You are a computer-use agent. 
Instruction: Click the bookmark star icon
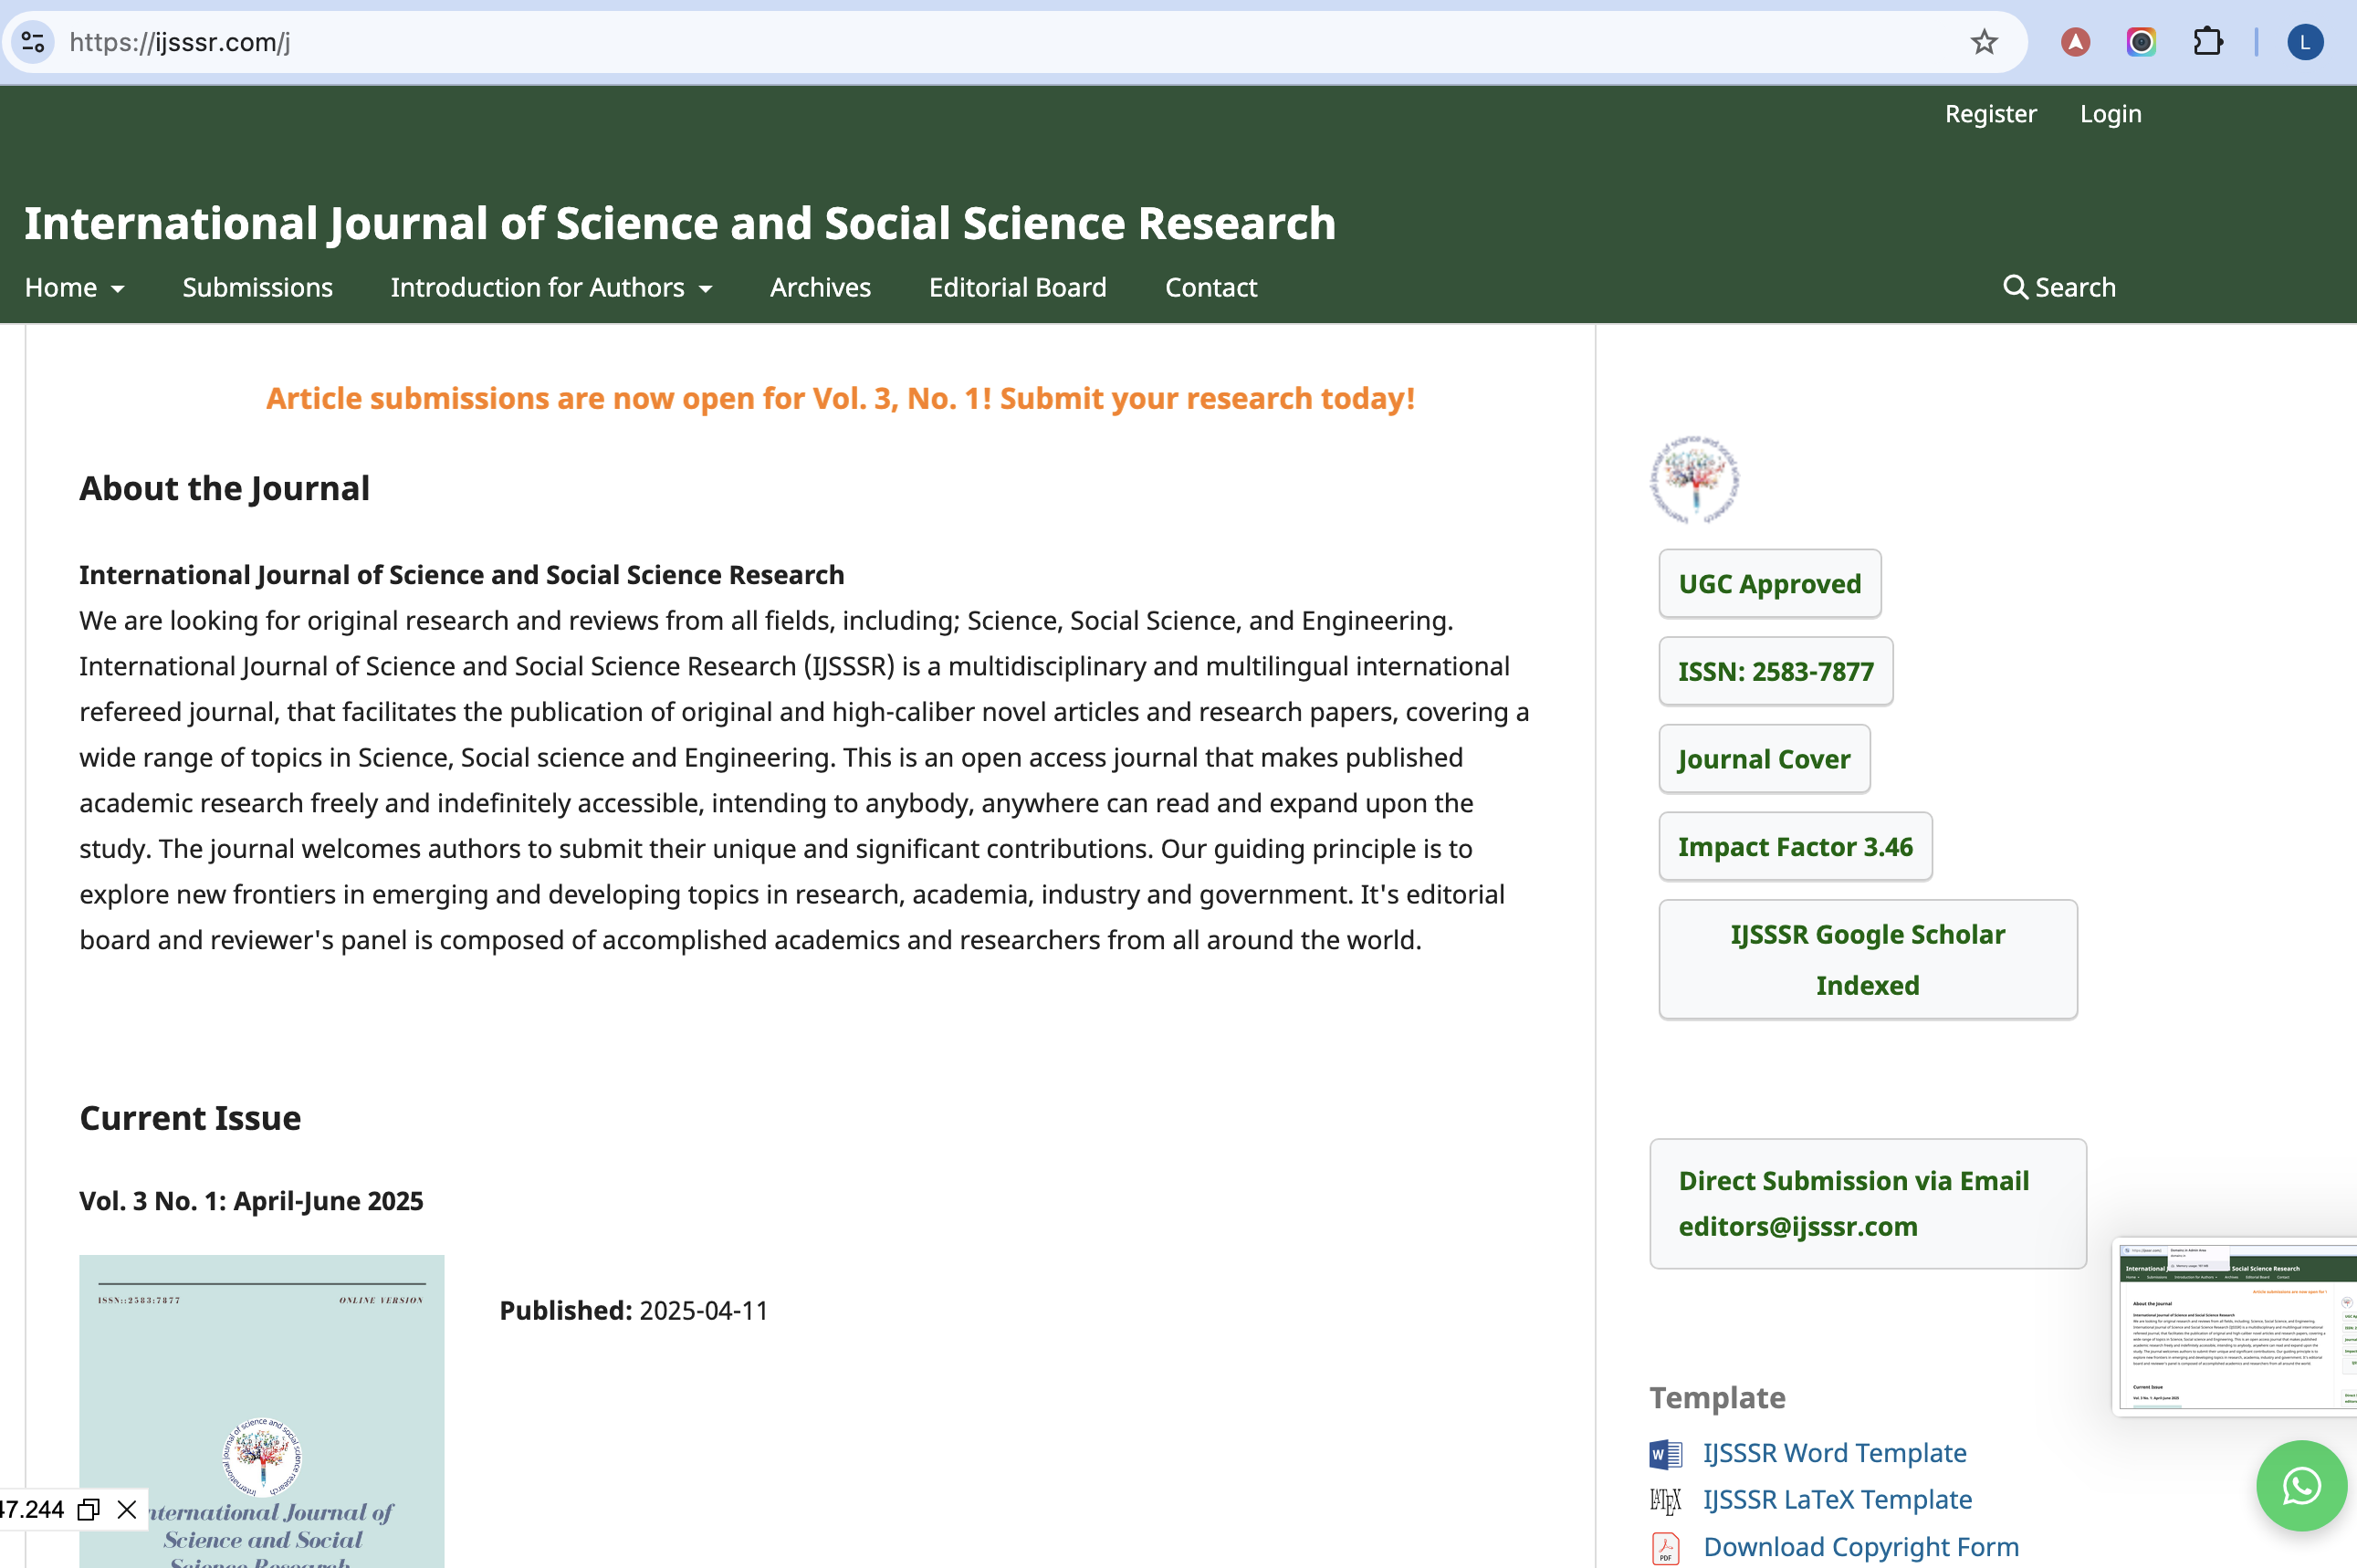pos(1983,42)
